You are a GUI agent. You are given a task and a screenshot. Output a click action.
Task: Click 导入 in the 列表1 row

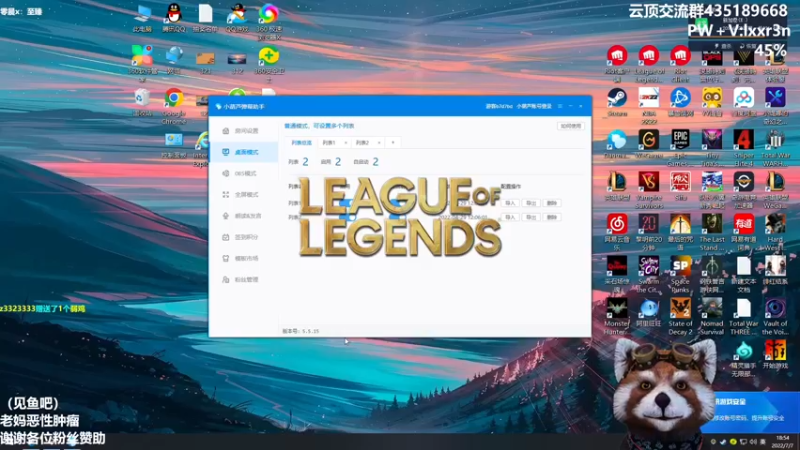pyautogui.click(x=510, y=203)
